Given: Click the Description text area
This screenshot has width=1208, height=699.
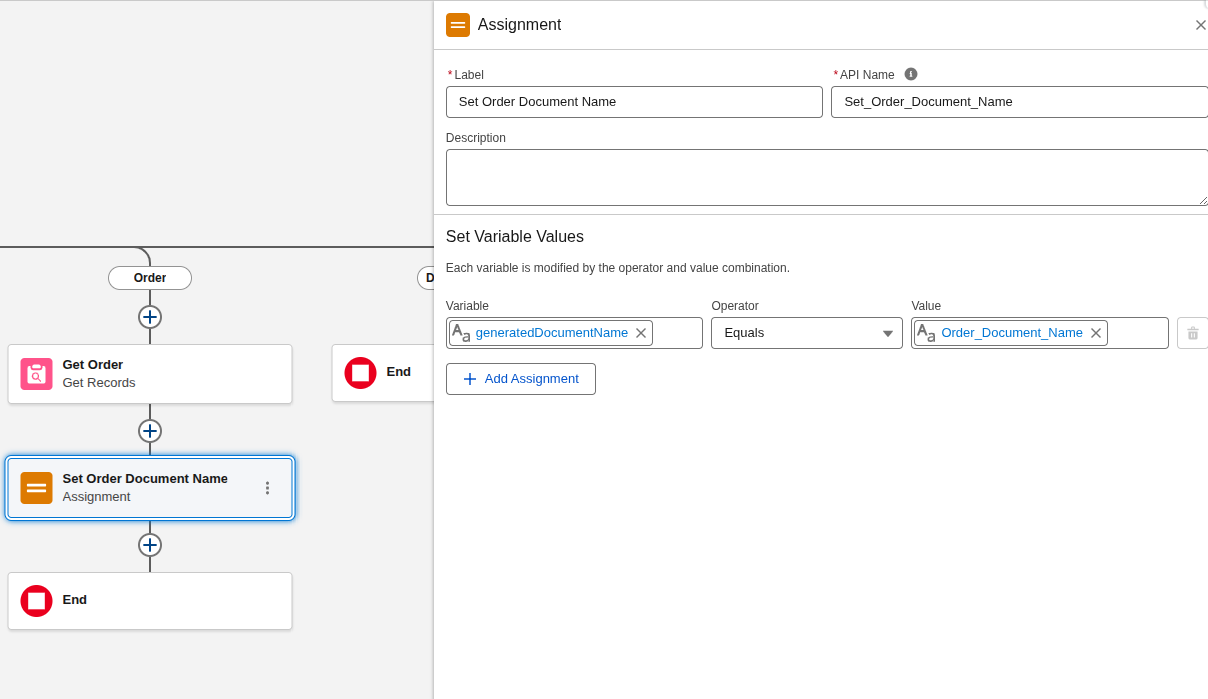Looking at the screenshot, I should tap(827, 178).
